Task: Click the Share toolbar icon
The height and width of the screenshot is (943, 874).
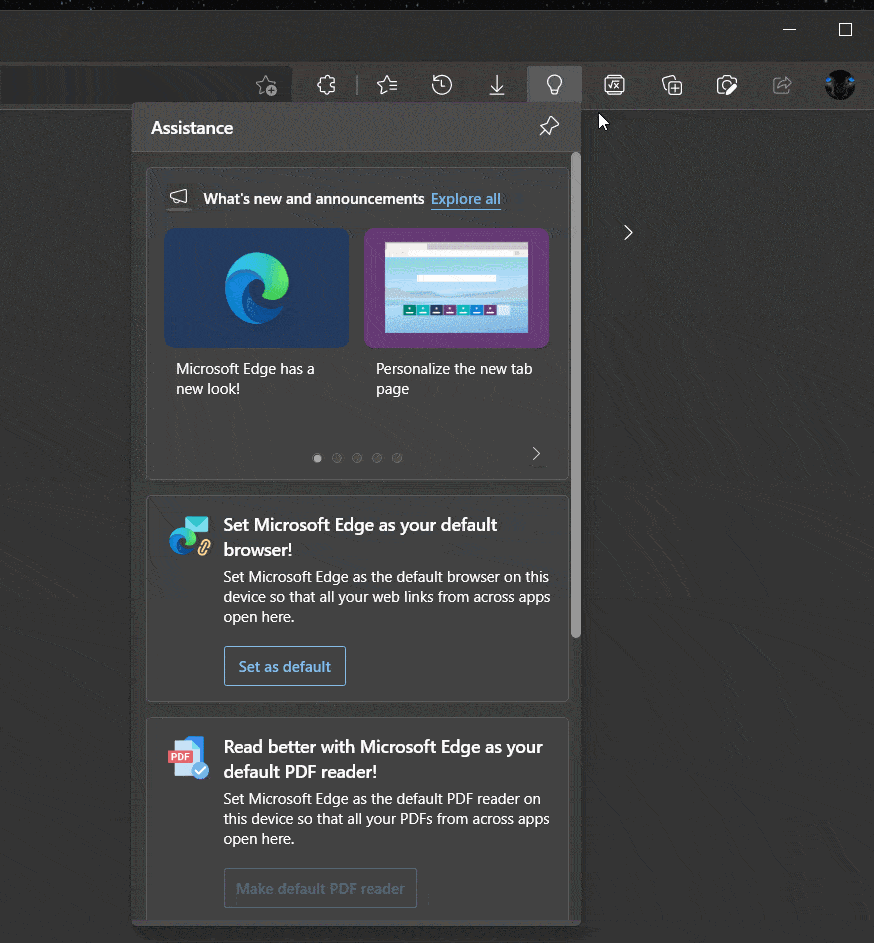Action: click(x=782, y=85)
